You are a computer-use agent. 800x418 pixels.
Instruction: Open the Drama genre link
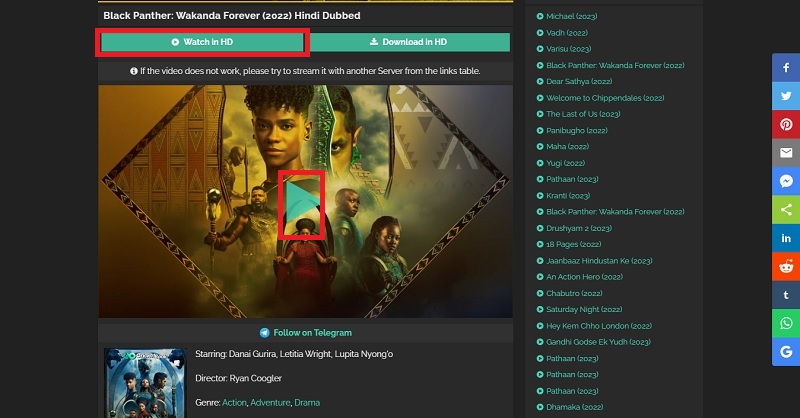pos(307,403)
